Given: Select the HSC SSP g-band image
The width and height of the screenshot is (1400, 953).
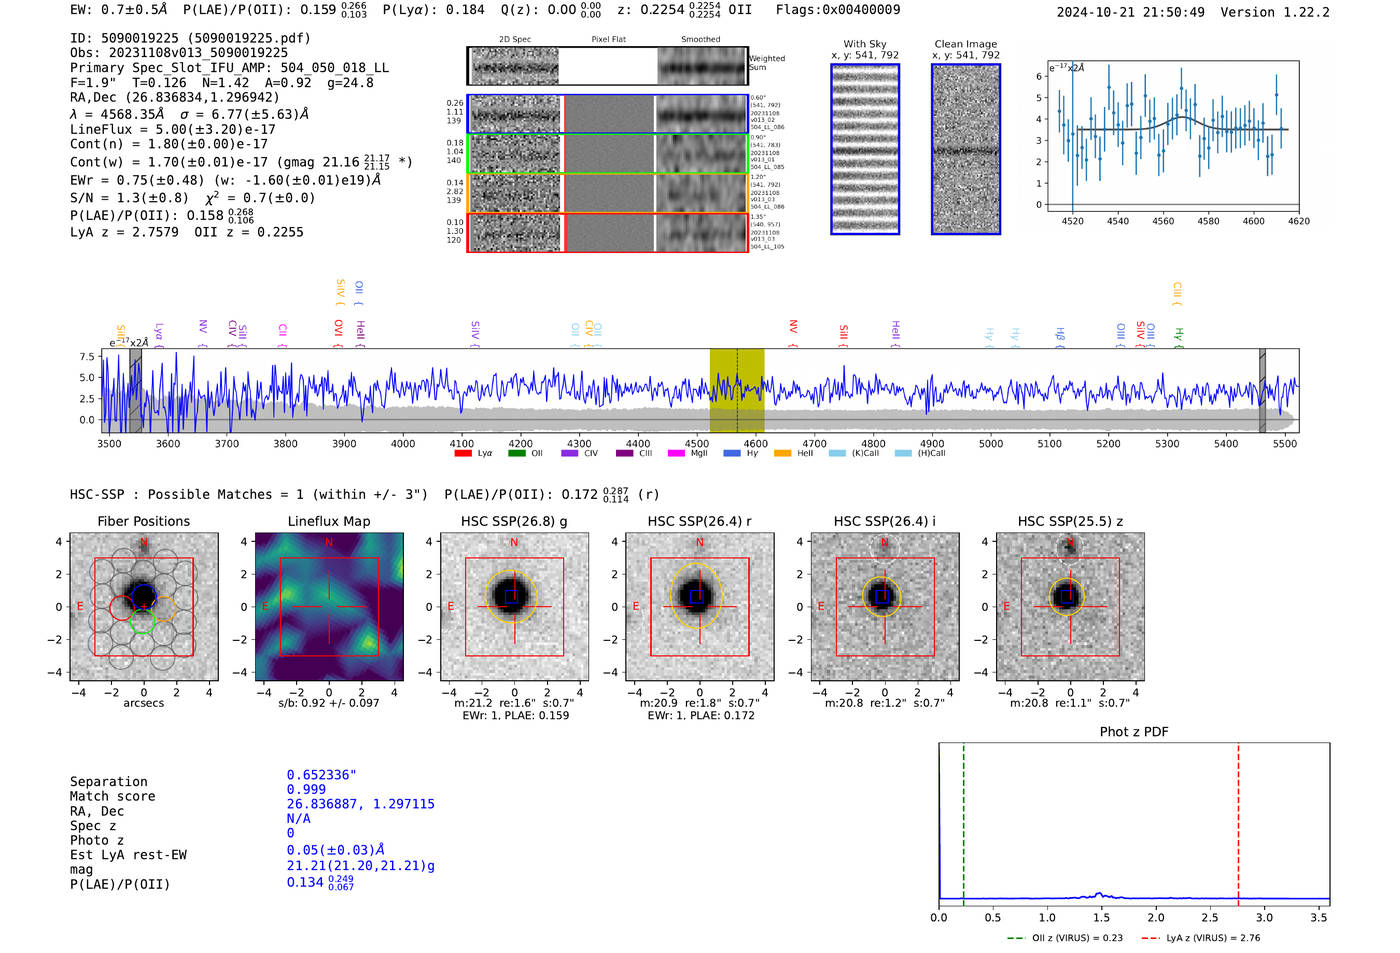Looking at the screenshot, I should pyautogui.click(x=514, y=607).
